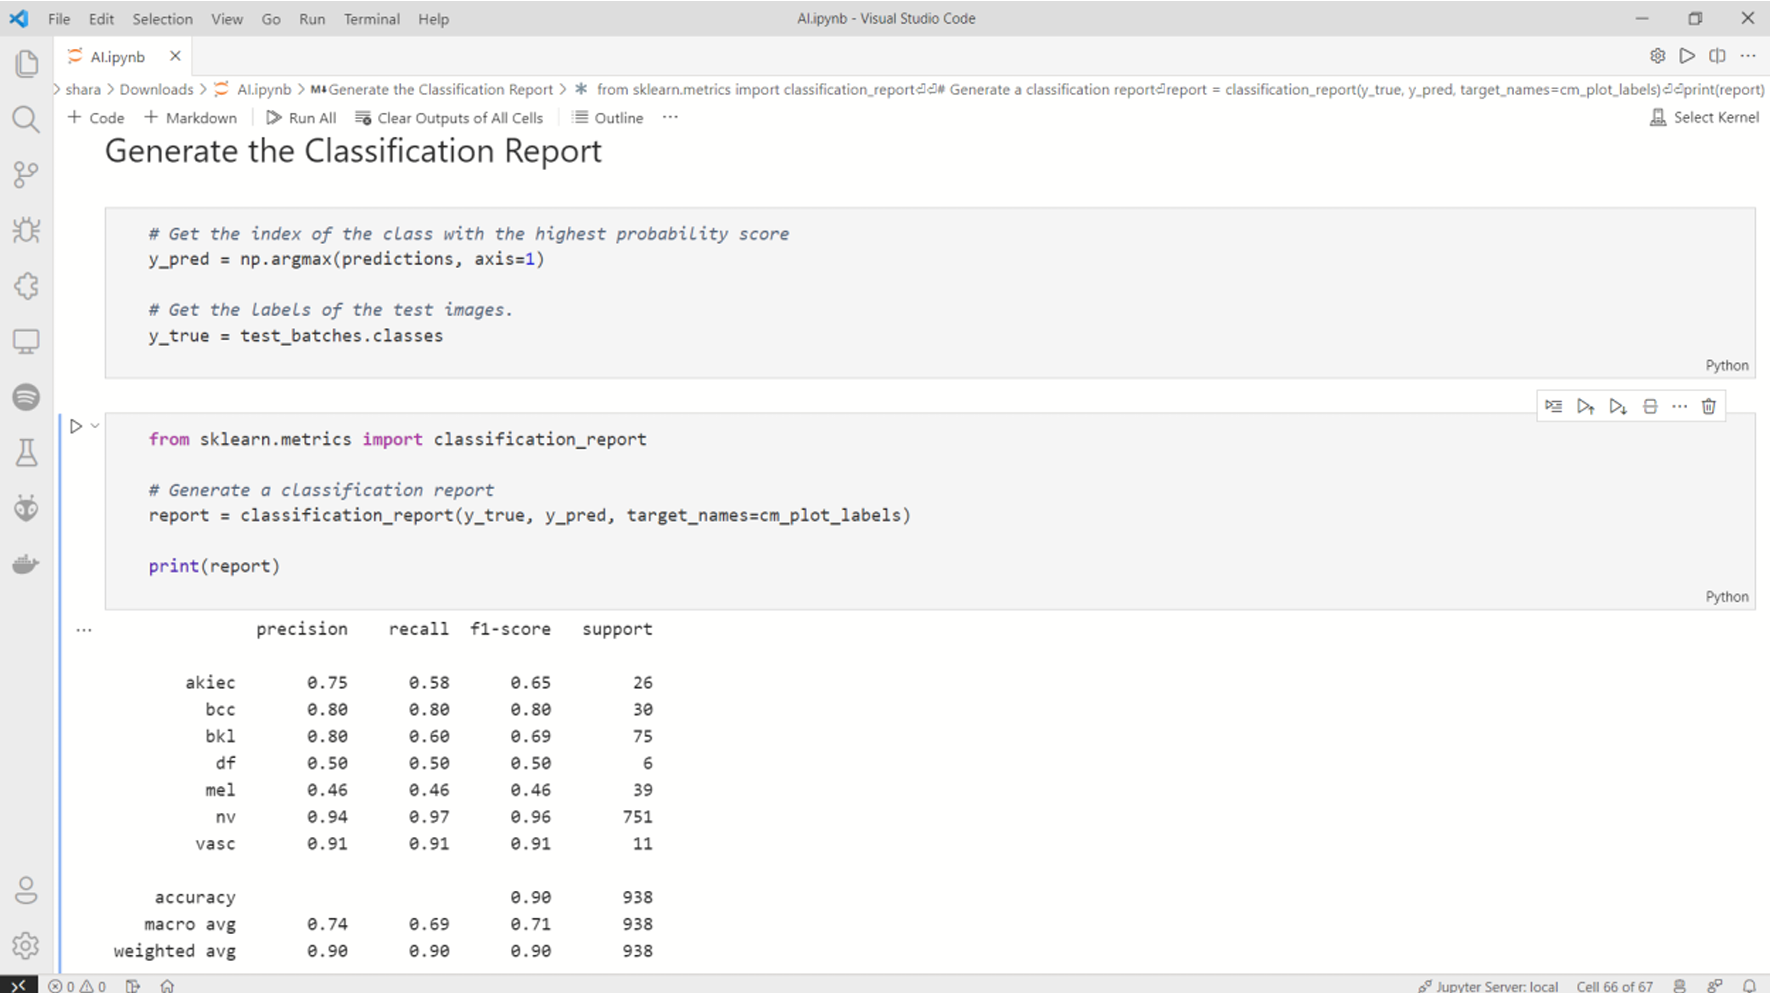Open the View menu
Screen dimensions: 1770x993
pos(227,18)
